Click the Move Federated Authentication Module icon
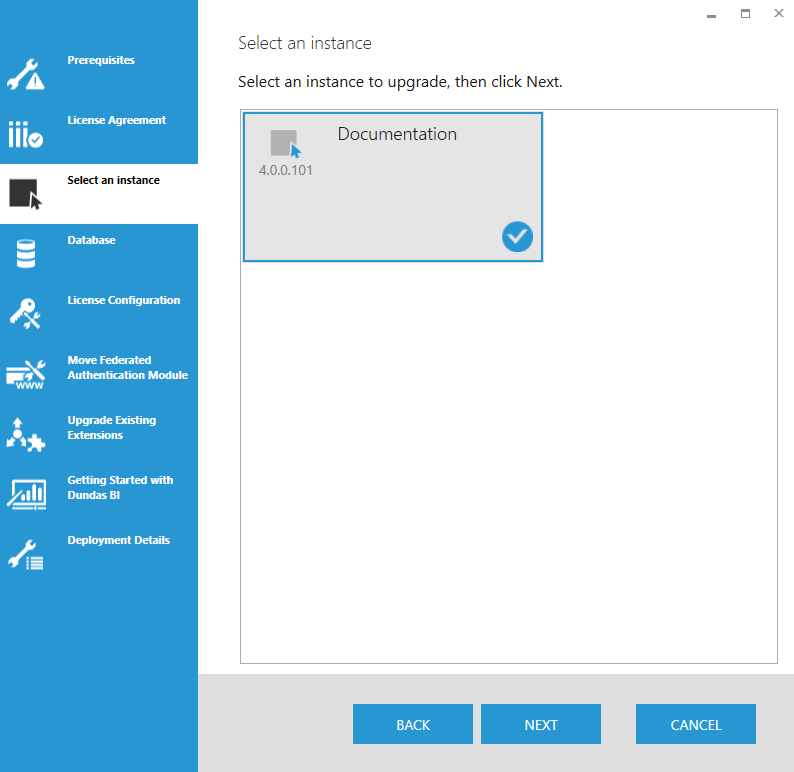Viewport: 794px width, 772px height. [x=26, y=374]
